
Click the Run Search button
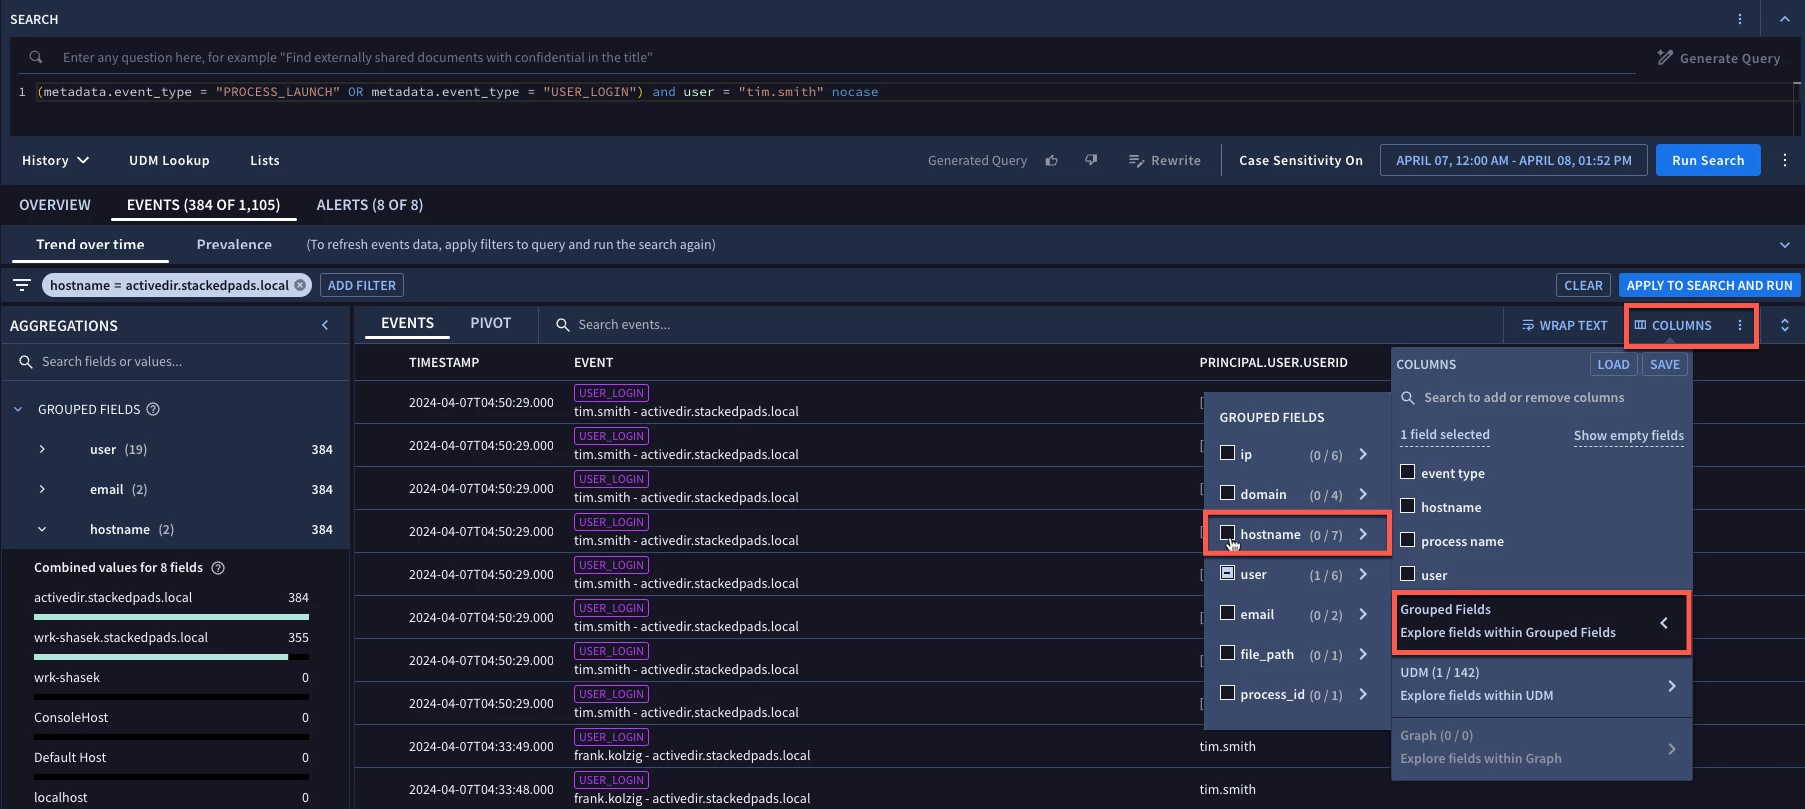pos(1708,160)
